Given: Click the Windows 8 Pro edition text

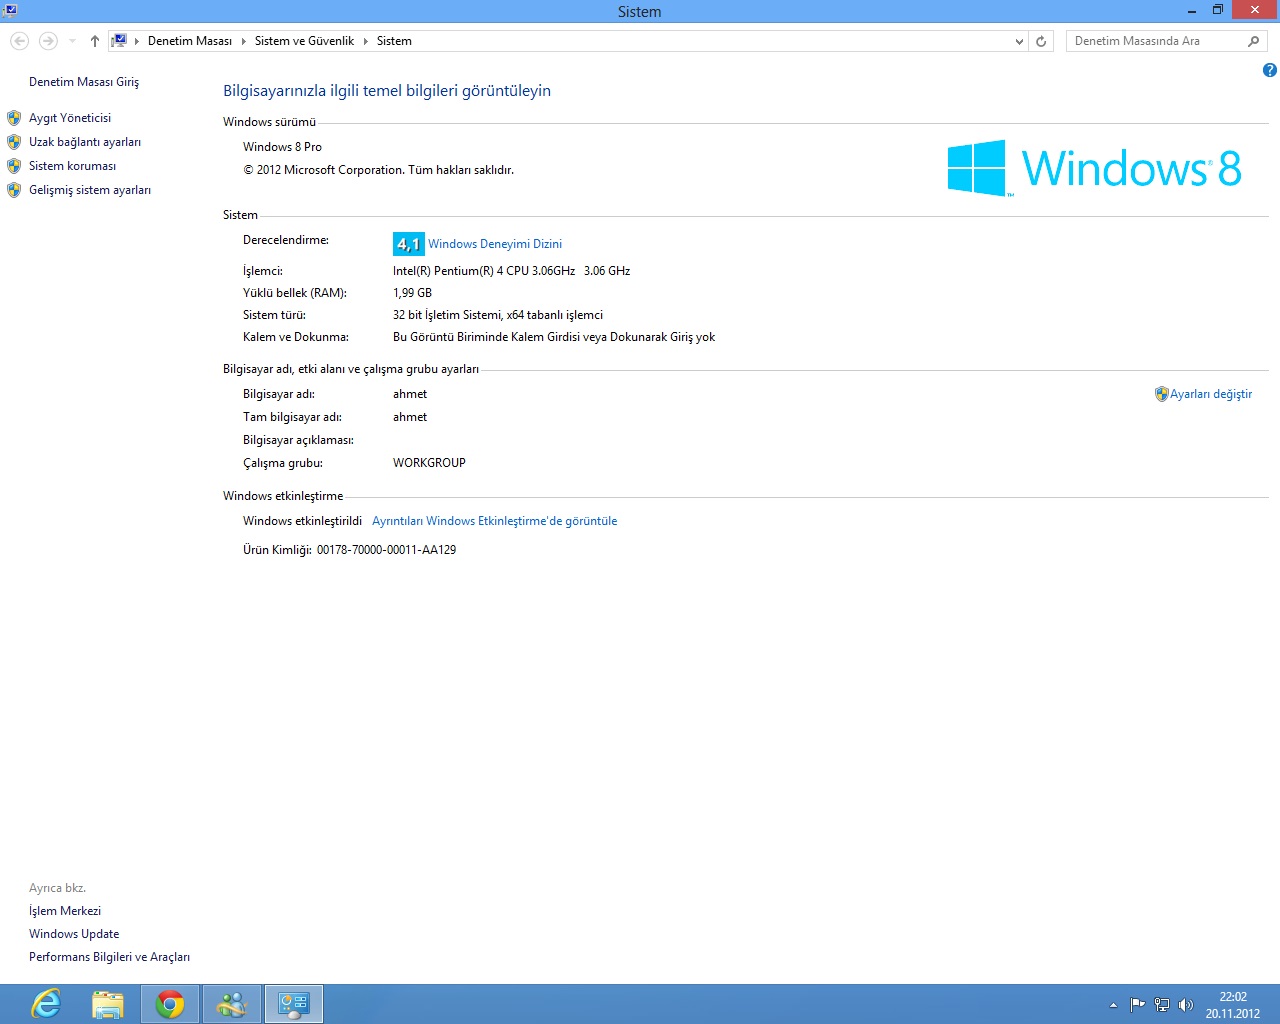Looking at the screenshot, I should point(282,147).
